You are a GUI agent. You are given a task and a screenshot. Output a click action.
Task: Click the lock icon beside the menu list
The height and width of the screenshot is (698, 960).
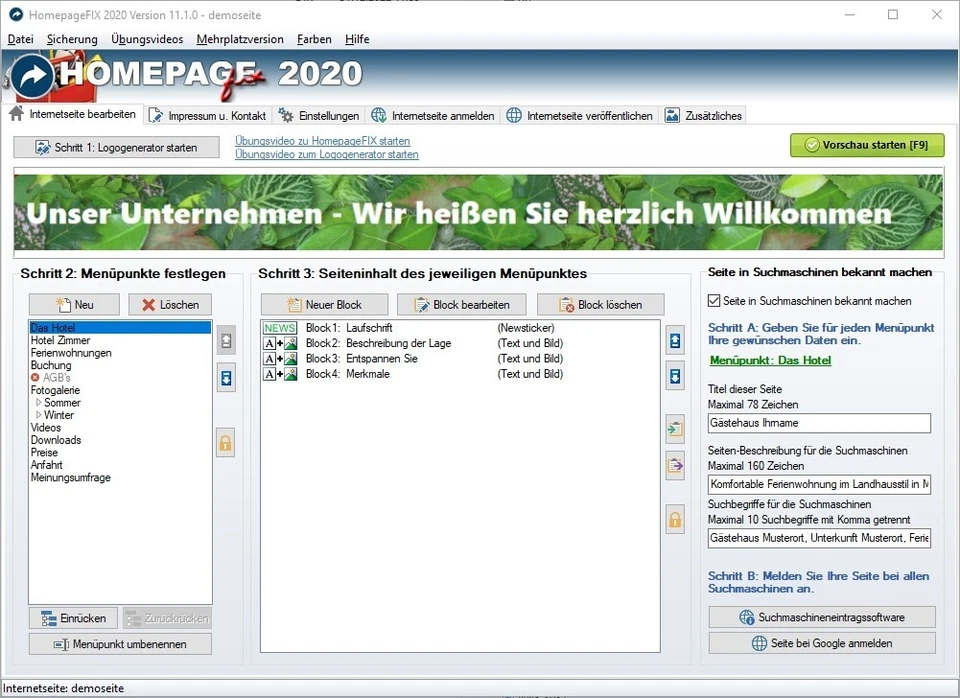(225, 443)
